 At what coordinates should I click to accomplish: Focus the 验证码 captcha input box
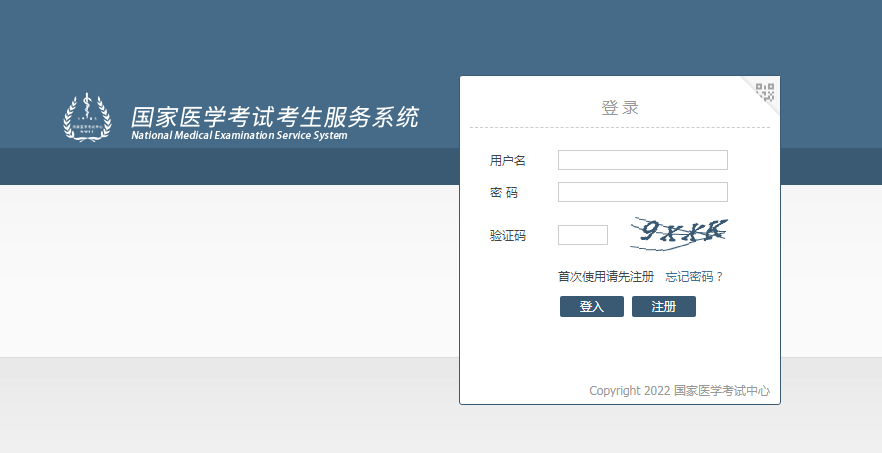[x=582, y=235]
